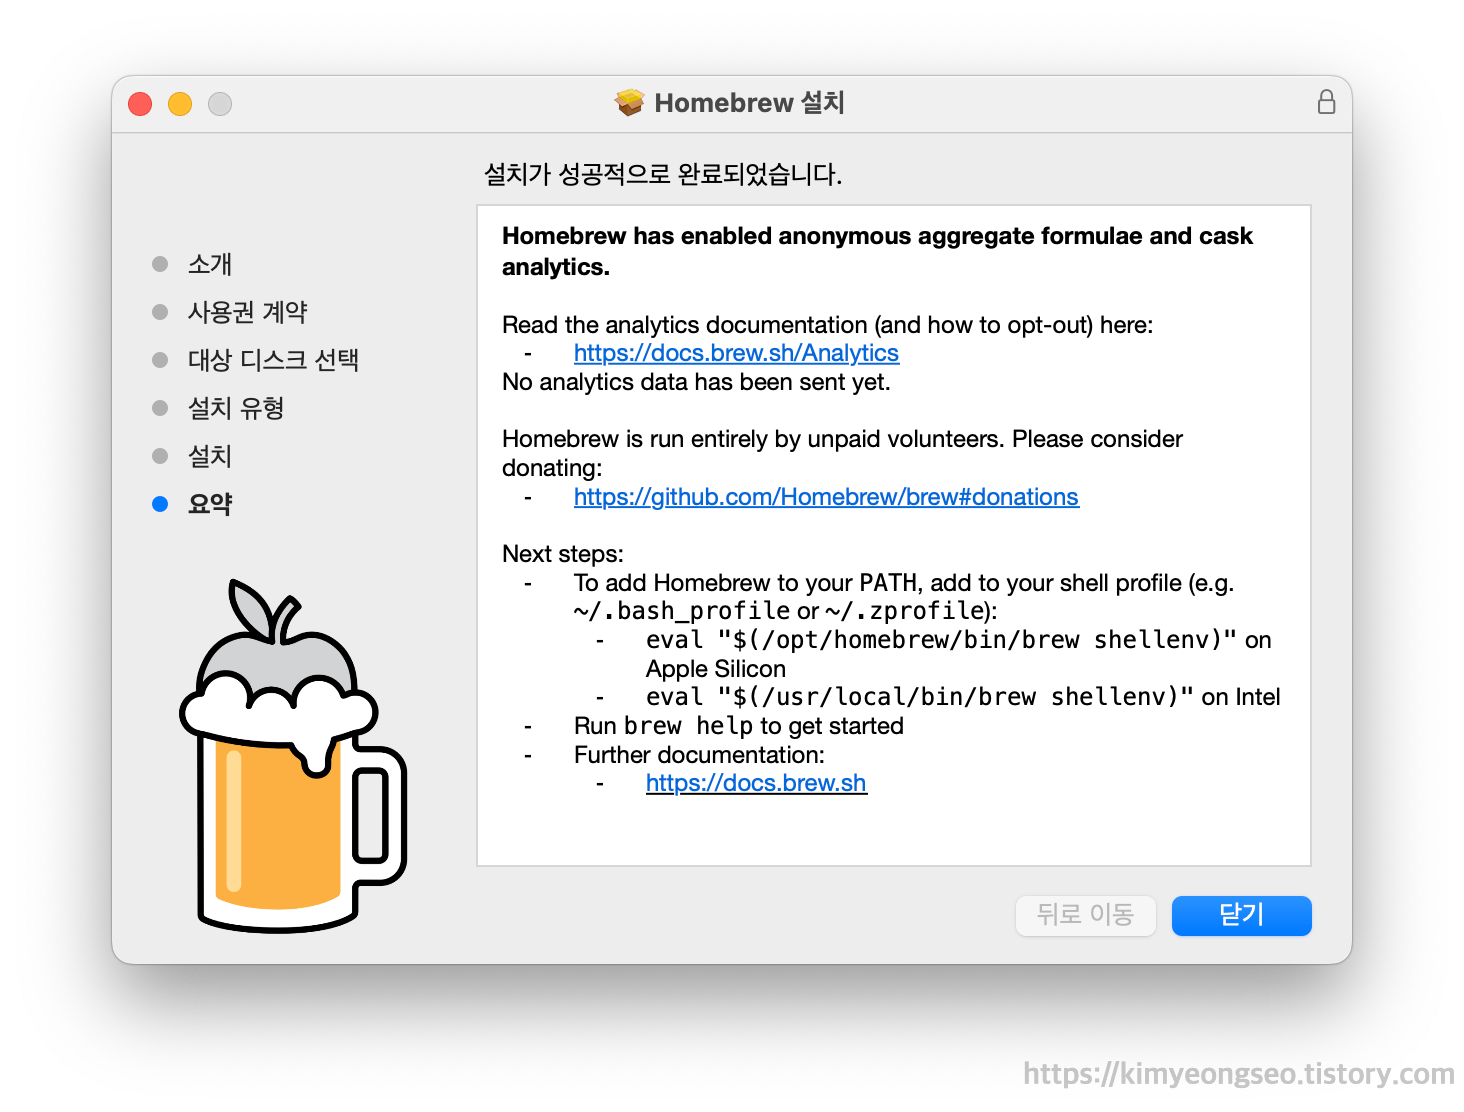Click the disabled 뒤로 이동 button

coord(1085,915)
